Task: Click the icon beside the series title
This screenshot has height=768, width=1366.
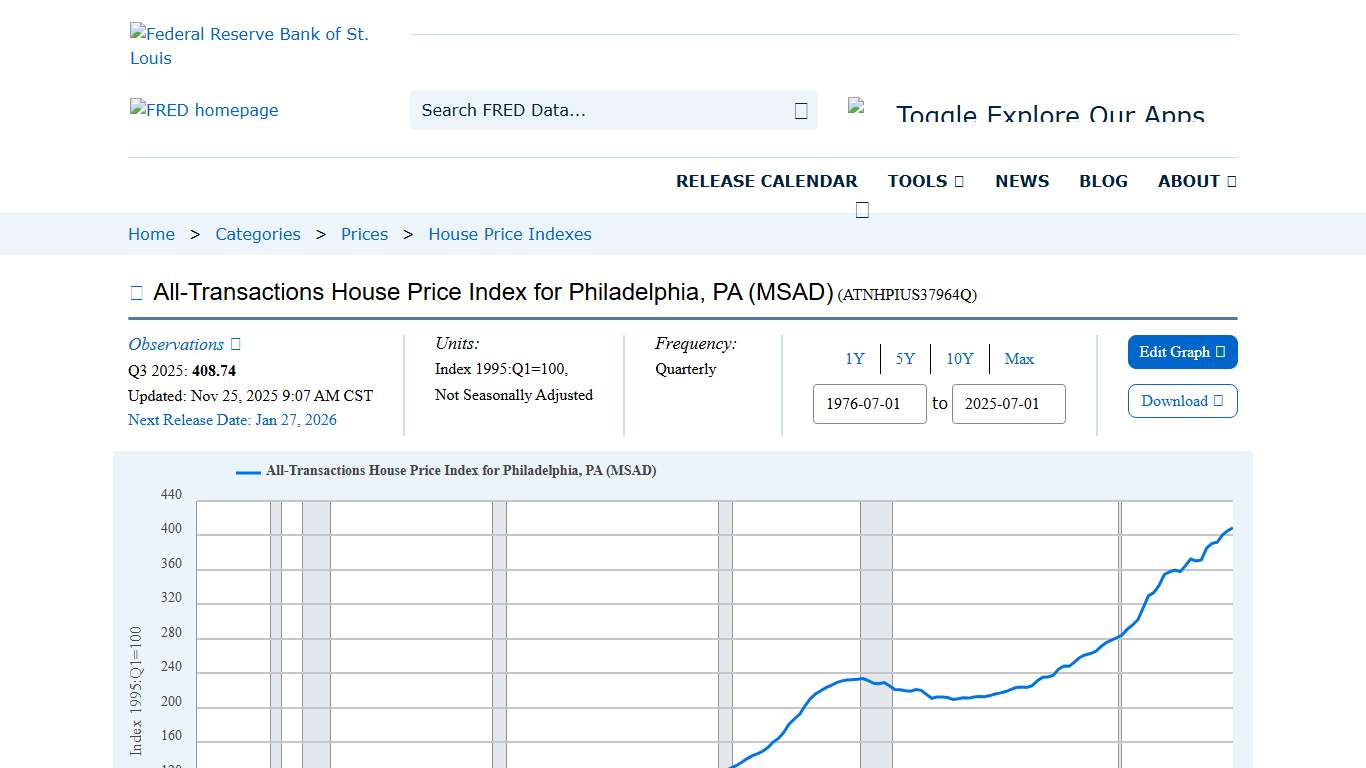Action: [x=136, y=291]
